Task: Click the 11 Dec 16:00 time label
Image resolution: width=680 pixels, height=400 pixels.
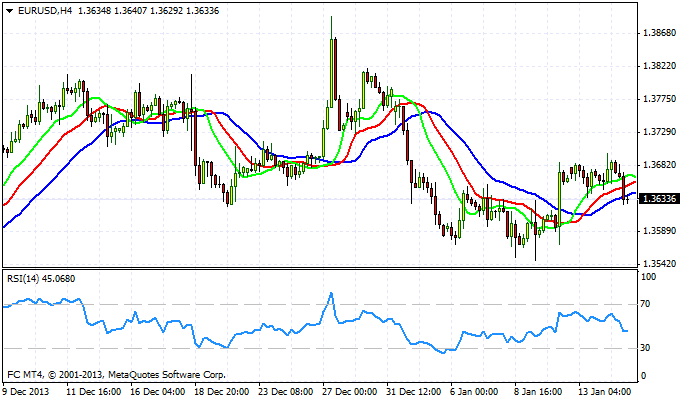Action: pyautogui.click(x=93, y=392)
